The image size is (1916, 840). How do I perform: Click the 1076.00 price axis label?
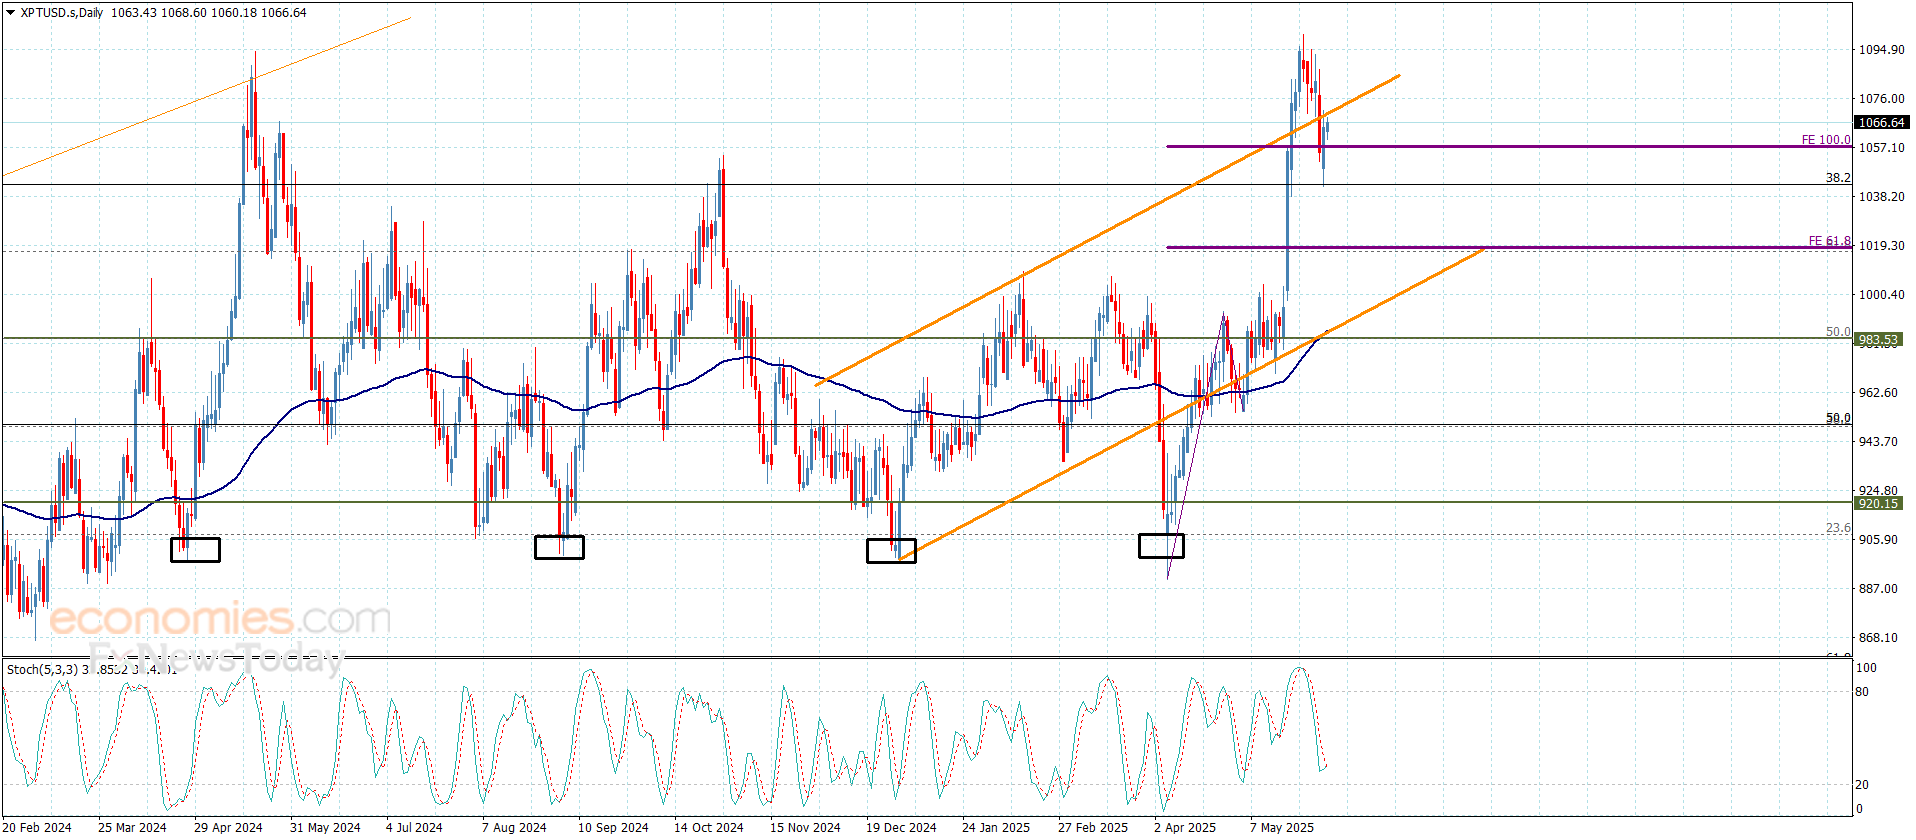coord(1881,99)
